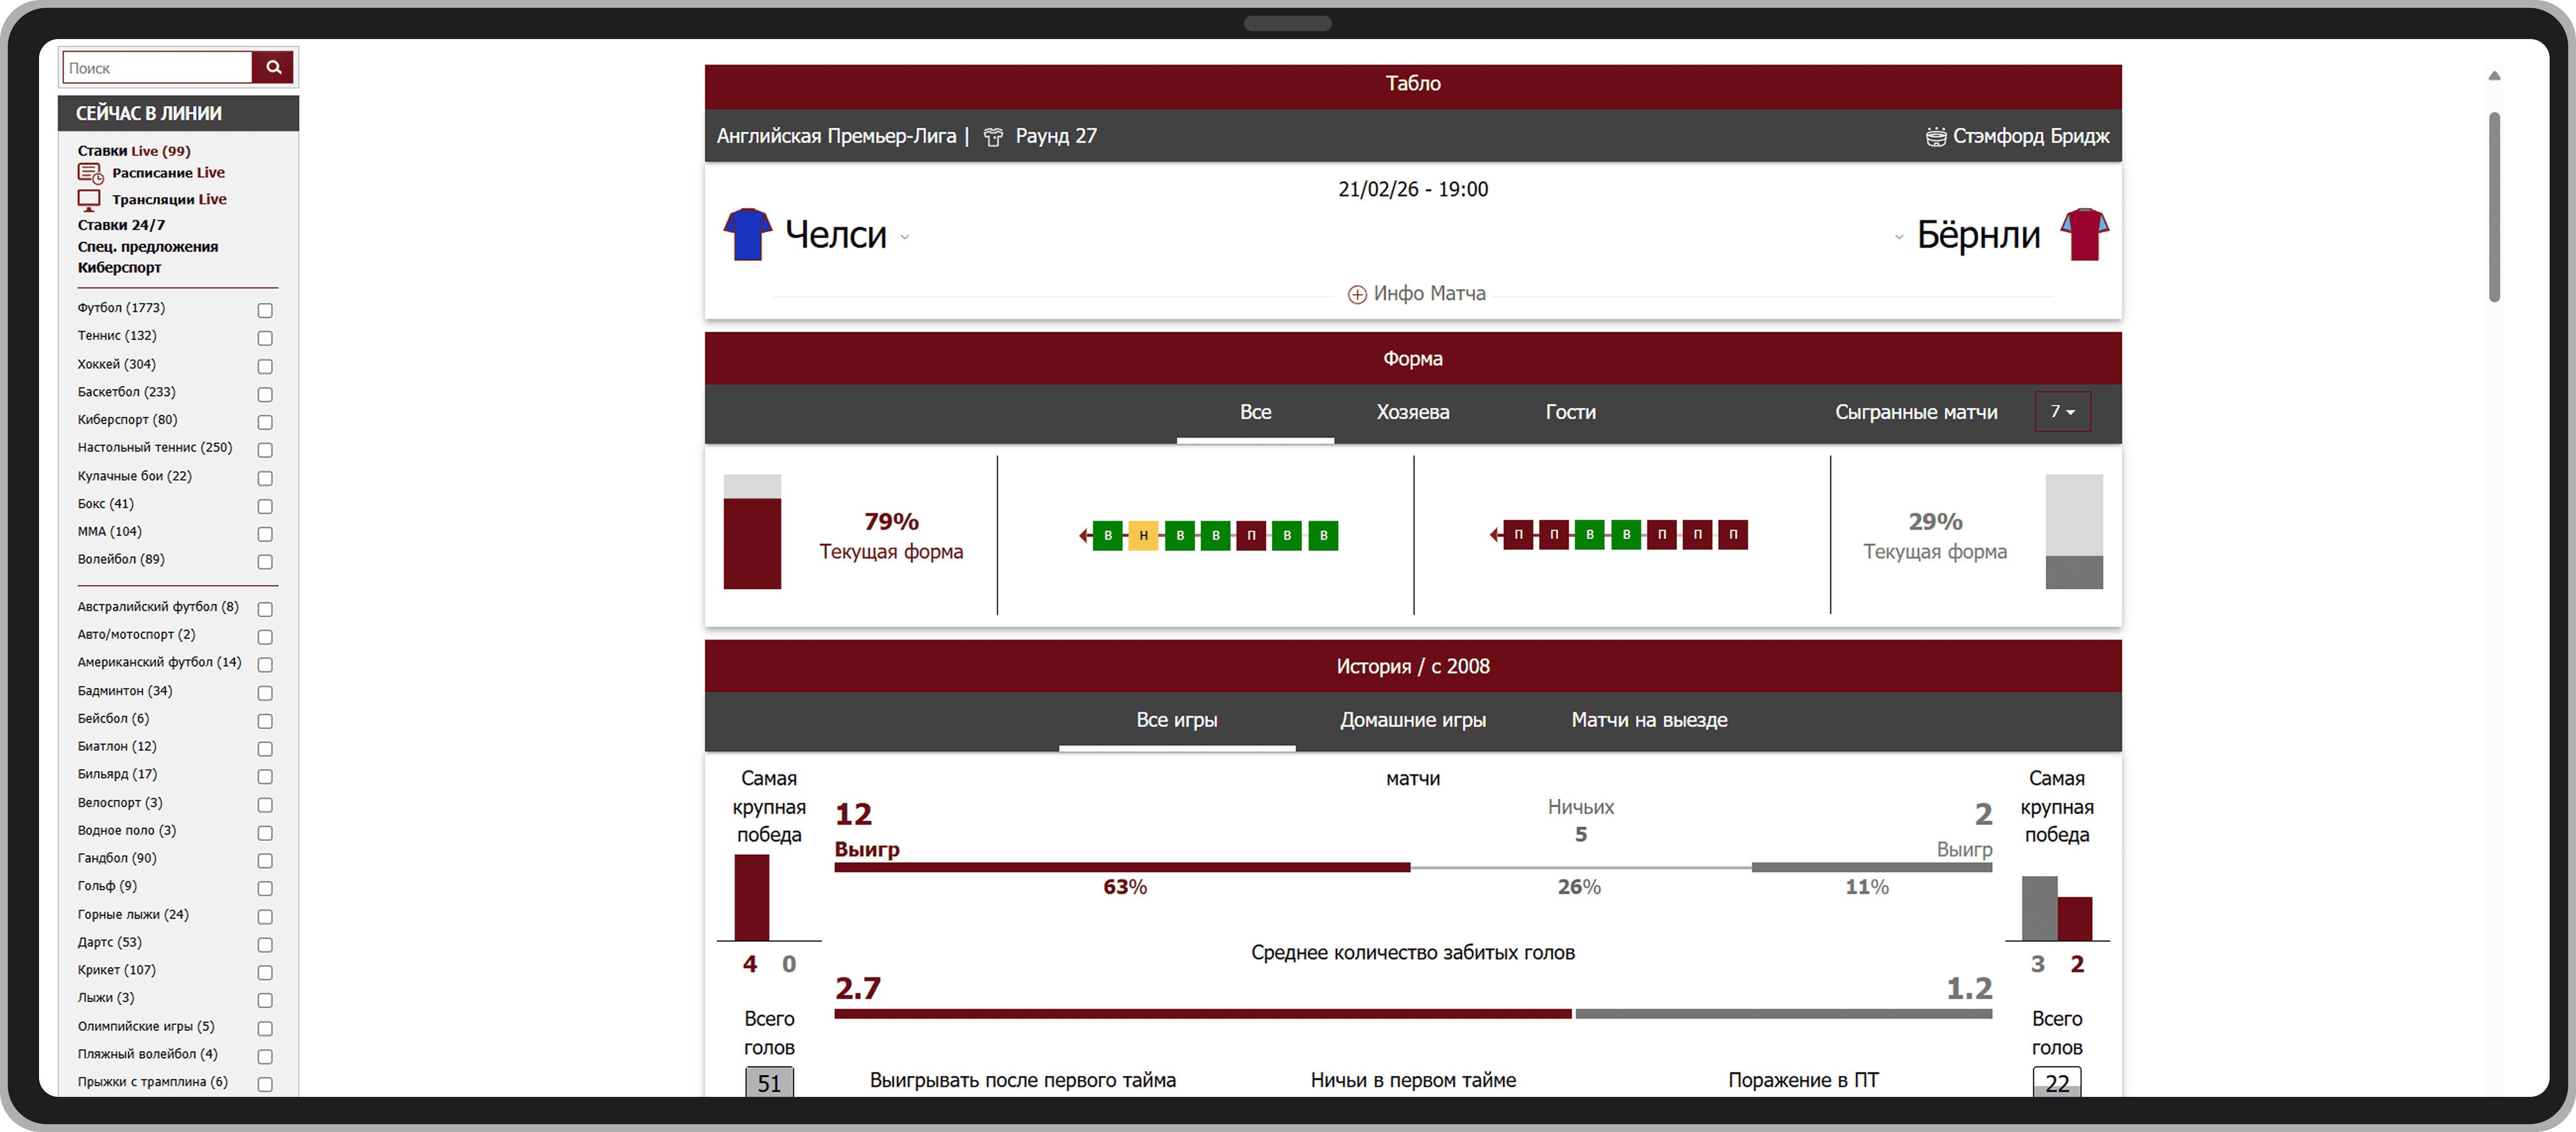The height and width of the screenshot is (1132, 2576).
Task: Click Burnley claret jersey icon
Action: pyautogui.click(x=2084, y=234)
